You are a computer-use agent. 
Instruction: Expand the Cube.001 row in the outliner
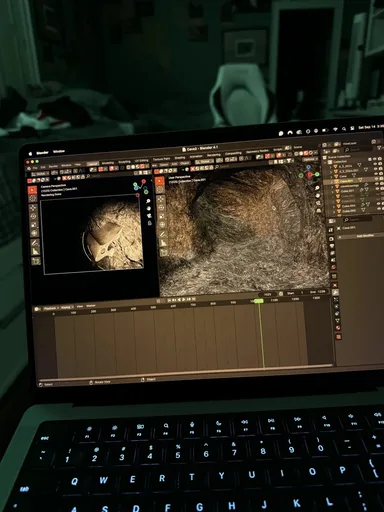333,192
